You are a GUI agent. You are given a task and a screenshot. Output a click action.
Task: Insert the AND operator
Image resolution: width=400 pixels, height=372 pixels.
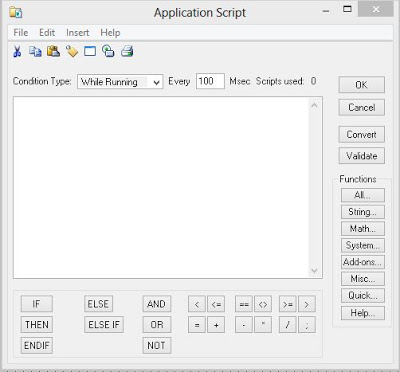point(157,304)
